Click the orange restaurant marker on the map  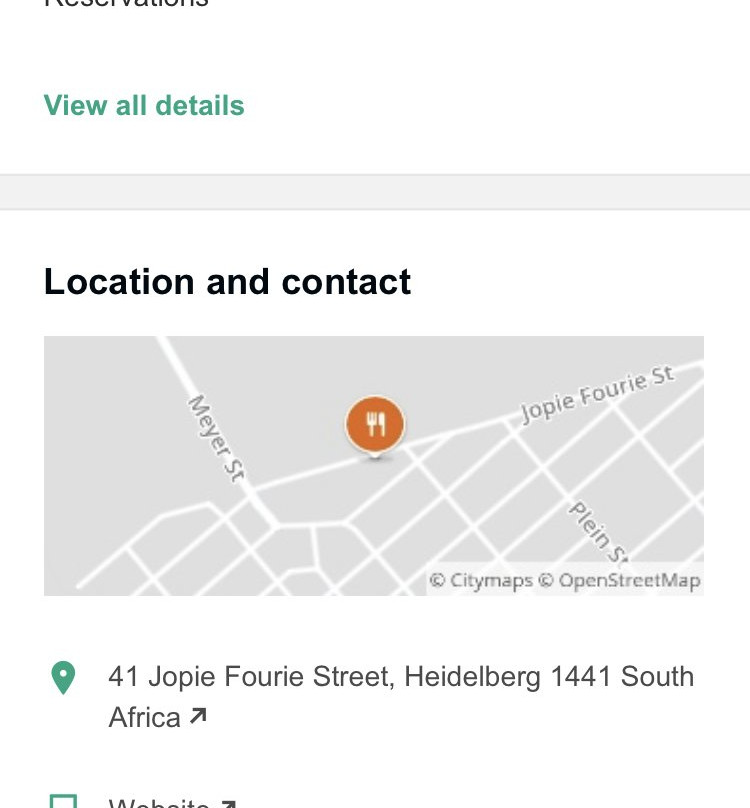pyautogui.click(x=375, y=424)
